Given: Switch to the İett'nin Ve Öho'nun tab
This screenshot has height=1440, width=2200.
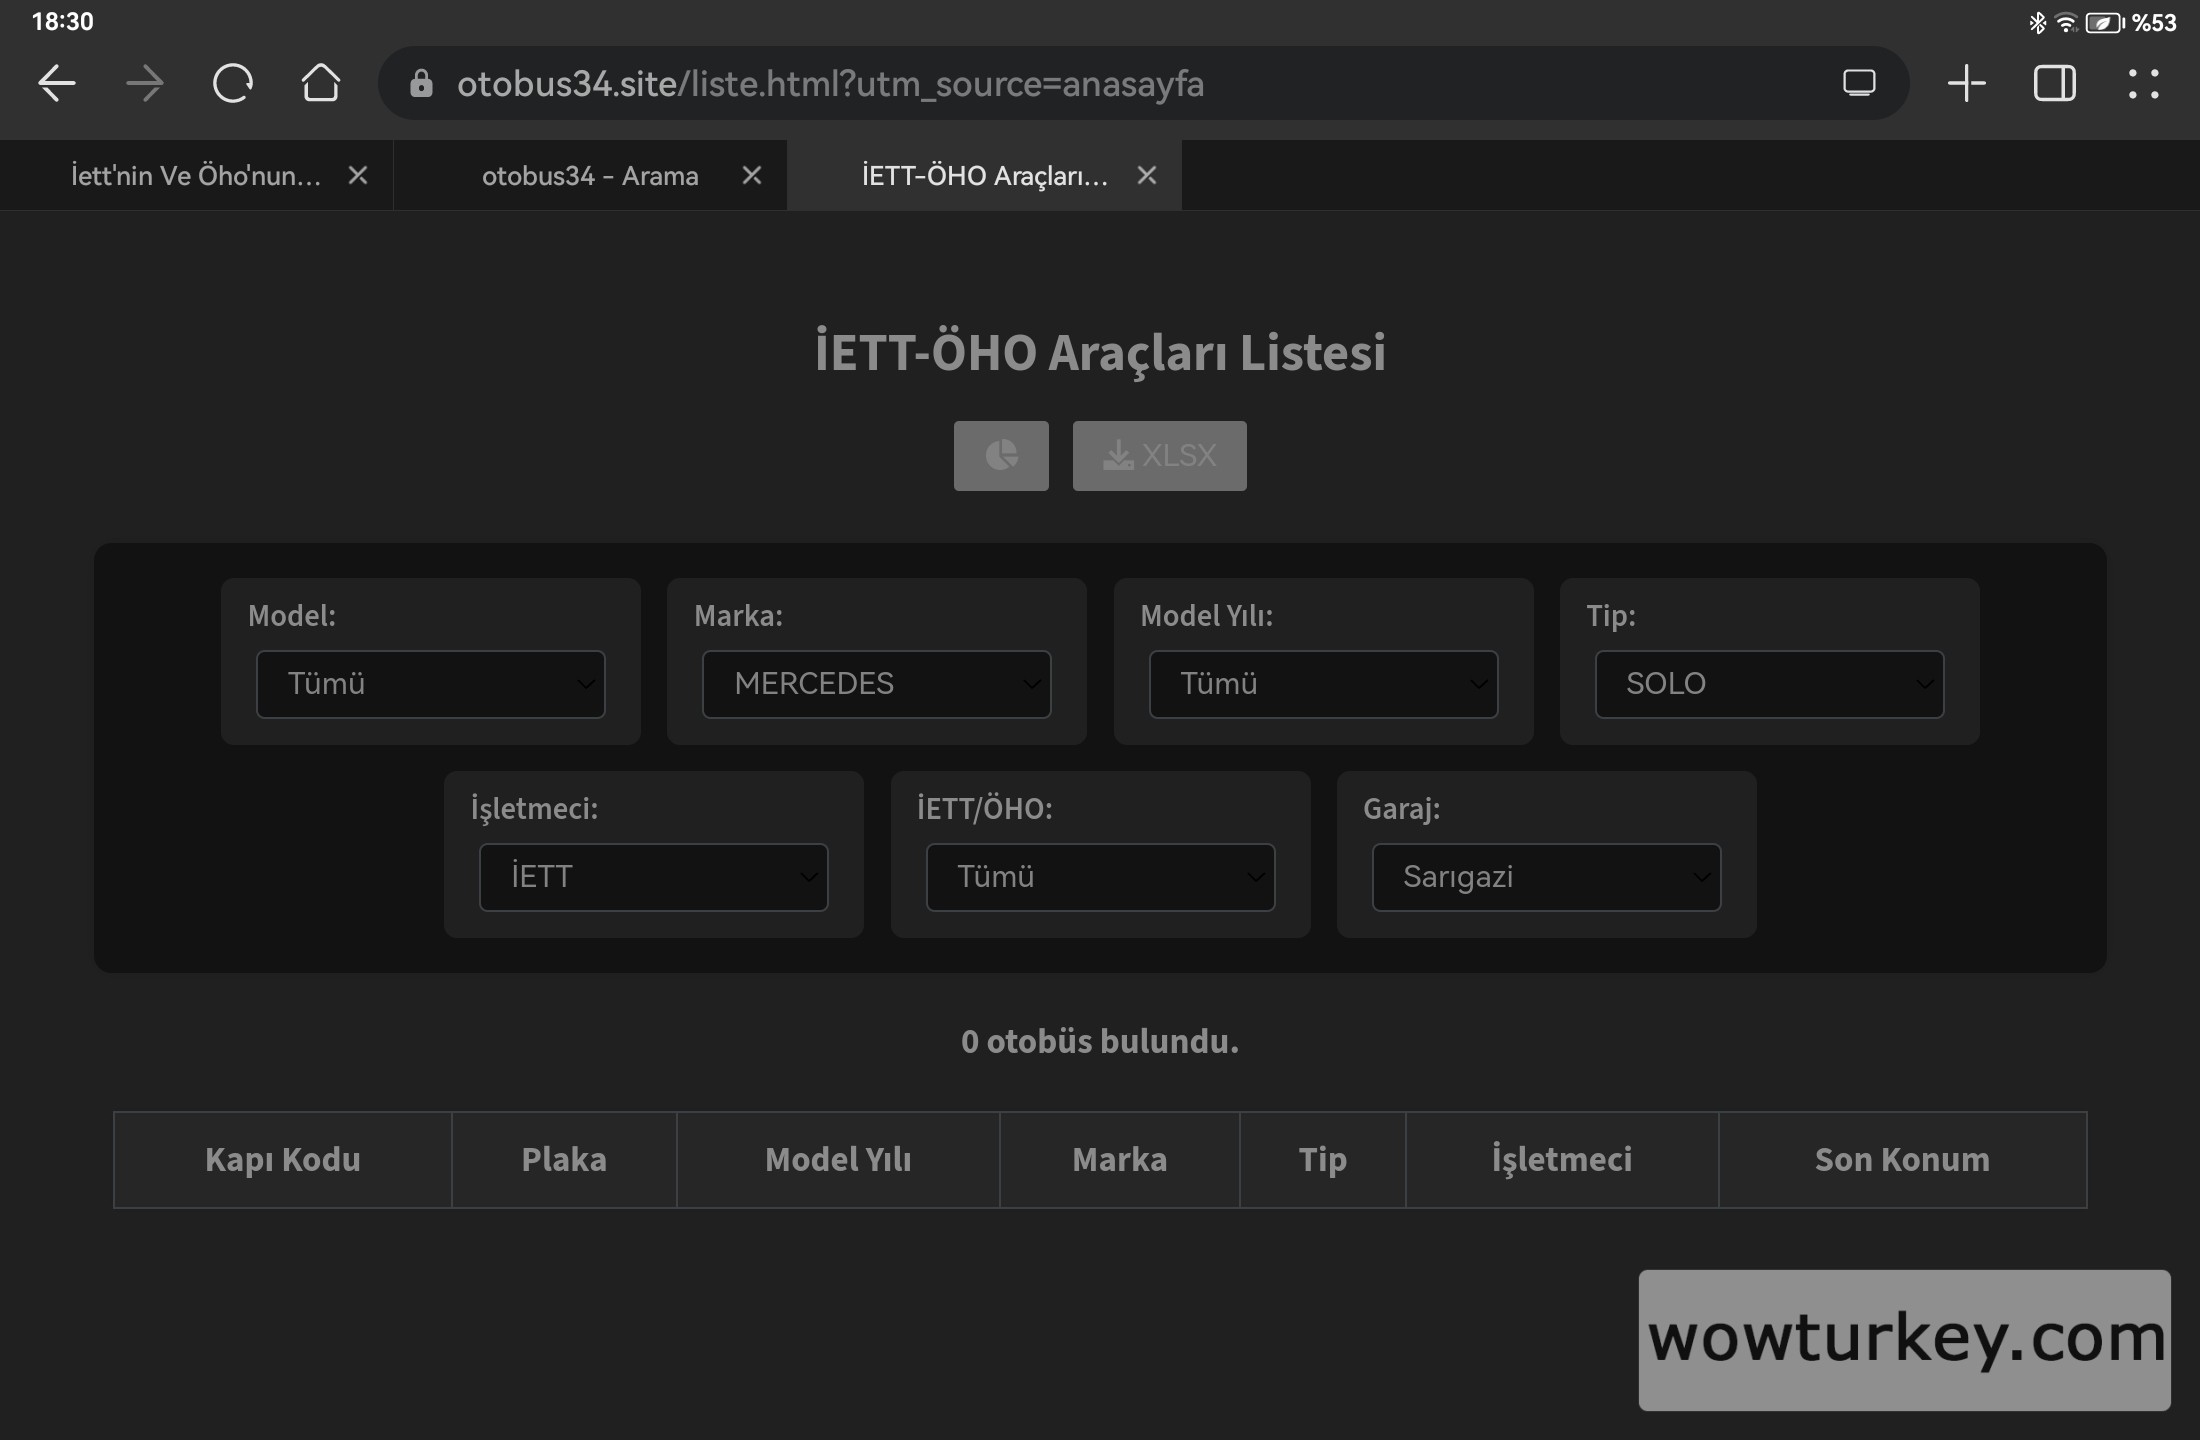Looking at the screenshot, I should tap(196, 176).
